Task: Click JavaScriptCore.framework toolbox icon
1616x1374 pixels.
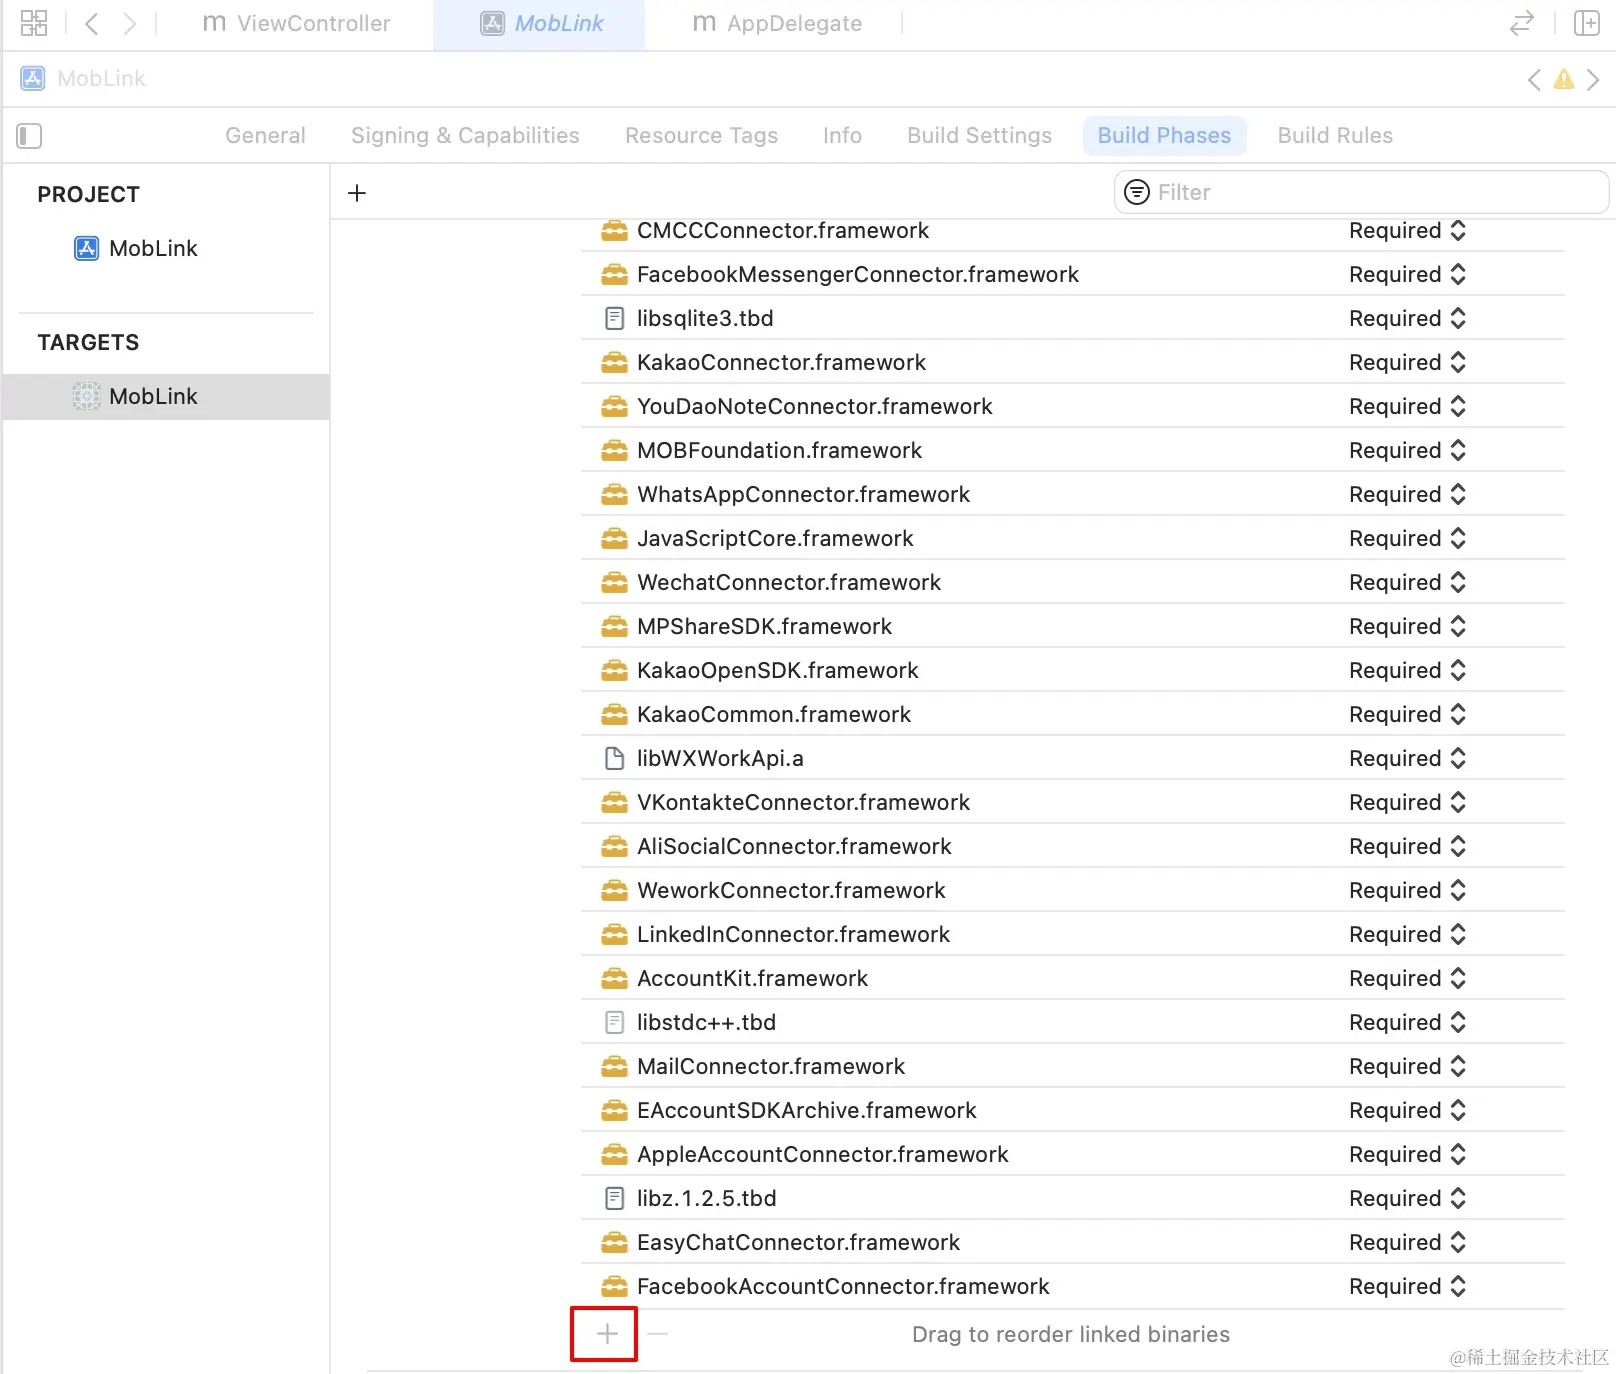Action: (615, 538)
